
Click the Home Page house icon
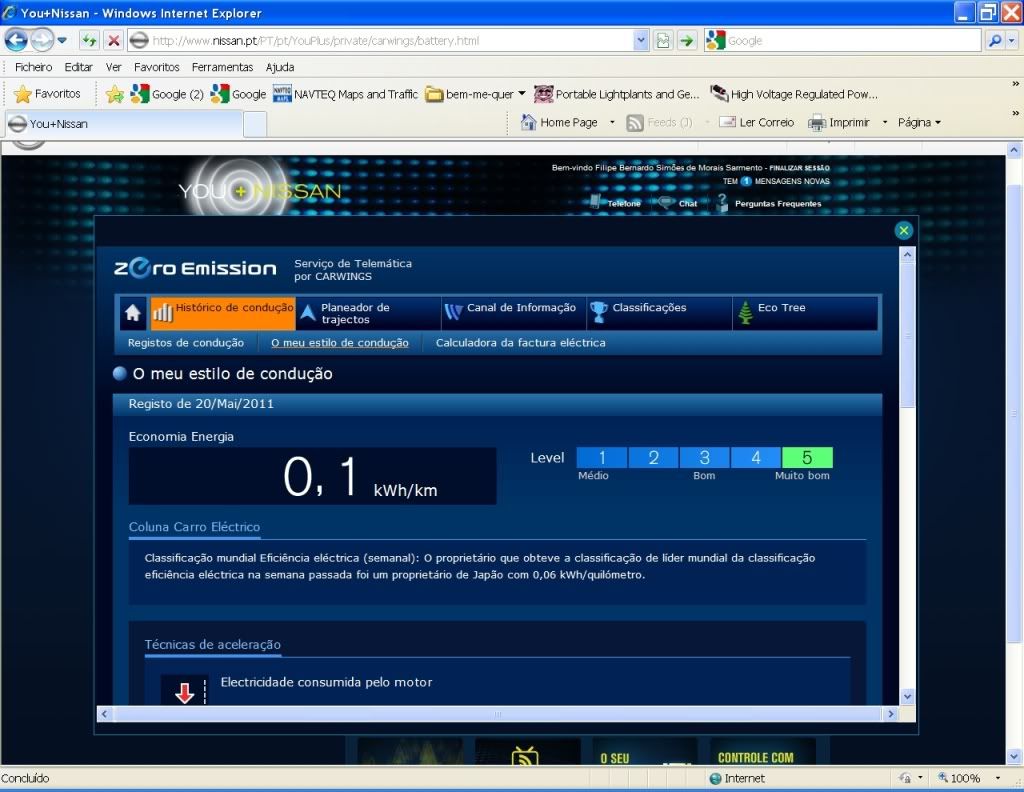pos(528,122)
